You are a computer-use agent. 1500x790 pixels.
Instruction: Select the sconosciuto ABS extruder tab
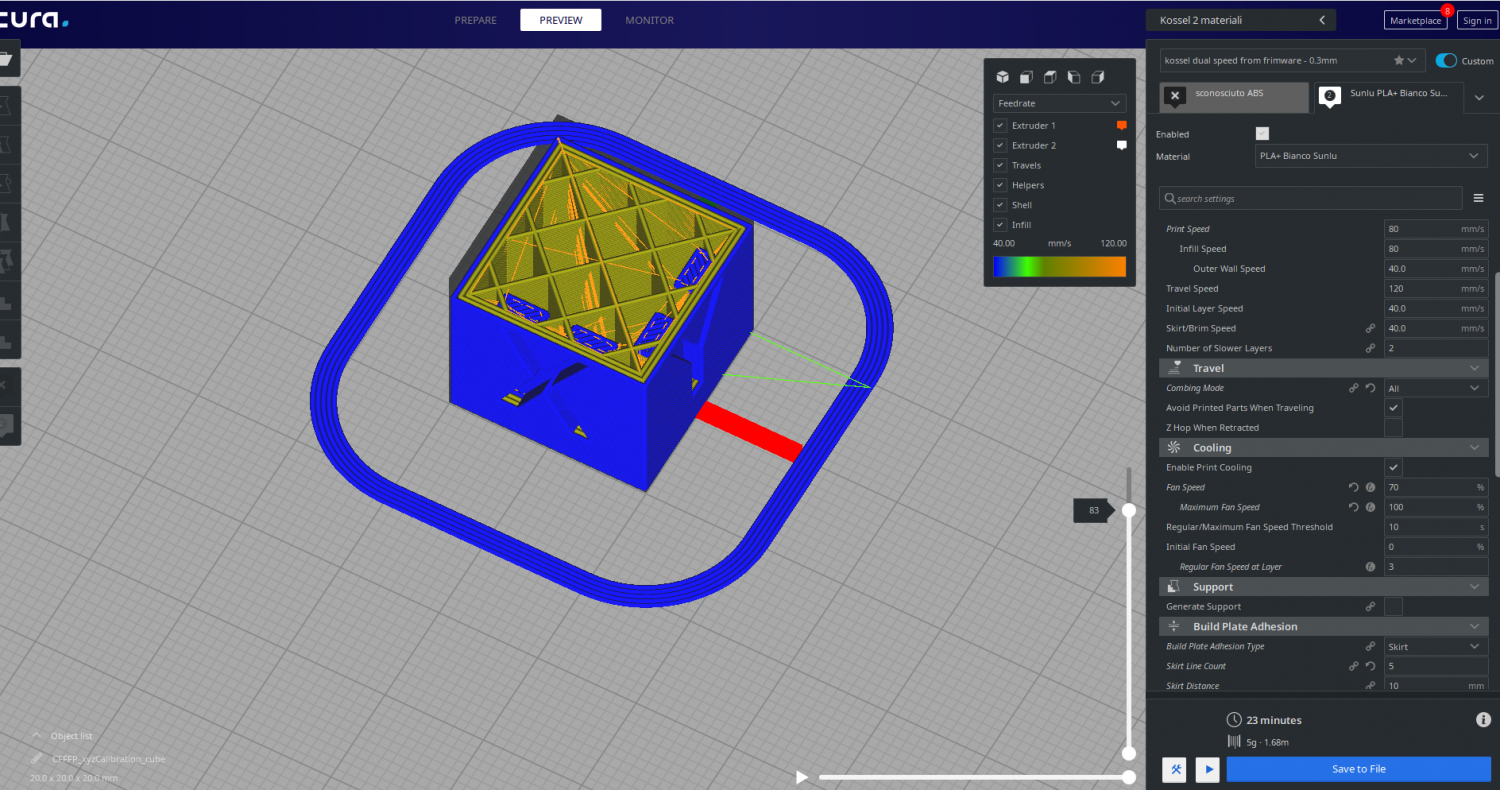pyautogui.click(x=1234, y=96)
